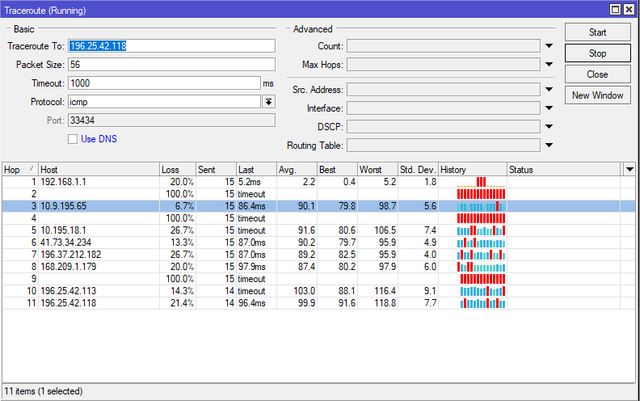This screenshot has width=640, height=401.
Task: Expand the Routing Table field arrow
Action: [549, 145]
